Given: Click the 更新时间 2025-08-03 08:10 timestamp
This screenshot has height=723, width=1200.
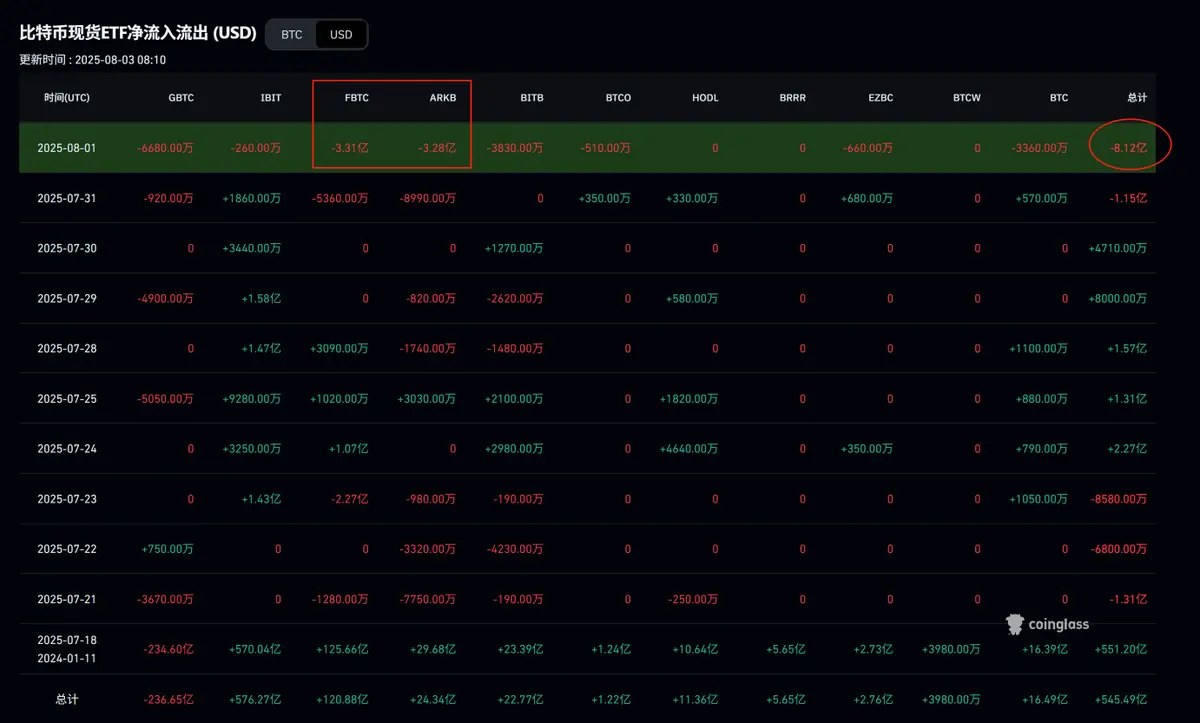Looking at the screenshot, I should [93, 60].
